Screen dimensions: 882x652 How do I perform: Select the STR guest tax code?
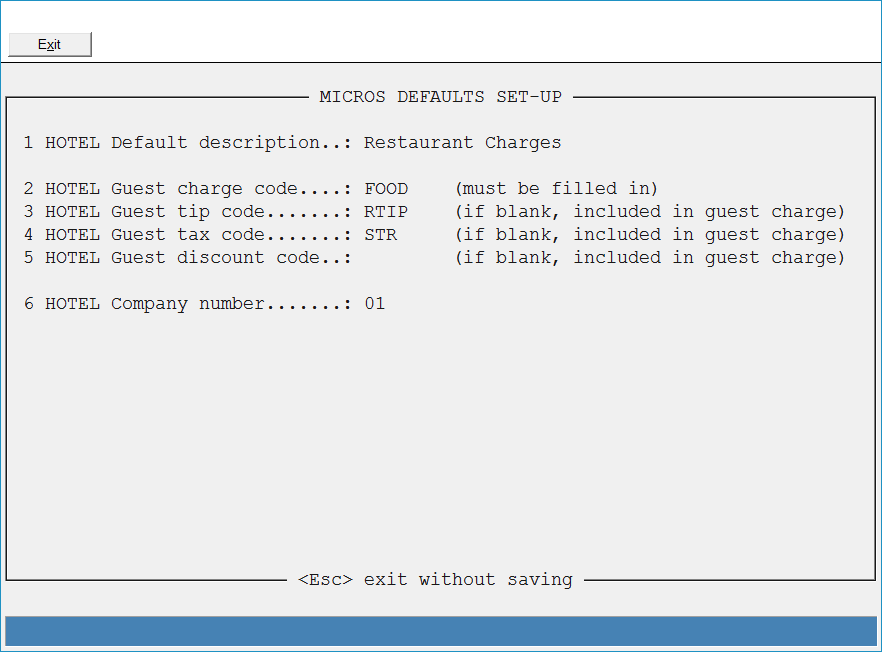380,235
